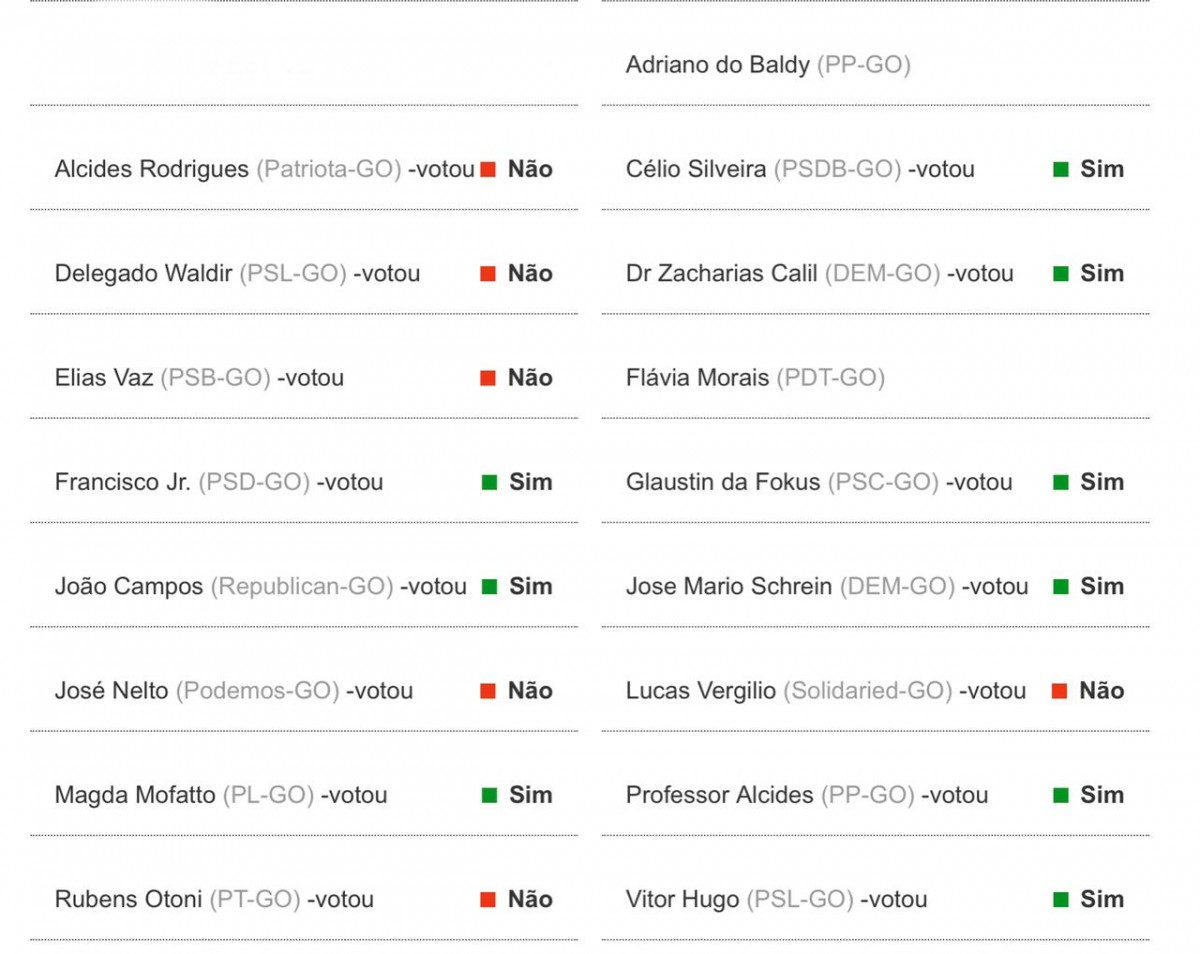
Task: Click the Sim label for Glaustin da Fokus
Action: pyautogui.click(x=1102, y=482)
